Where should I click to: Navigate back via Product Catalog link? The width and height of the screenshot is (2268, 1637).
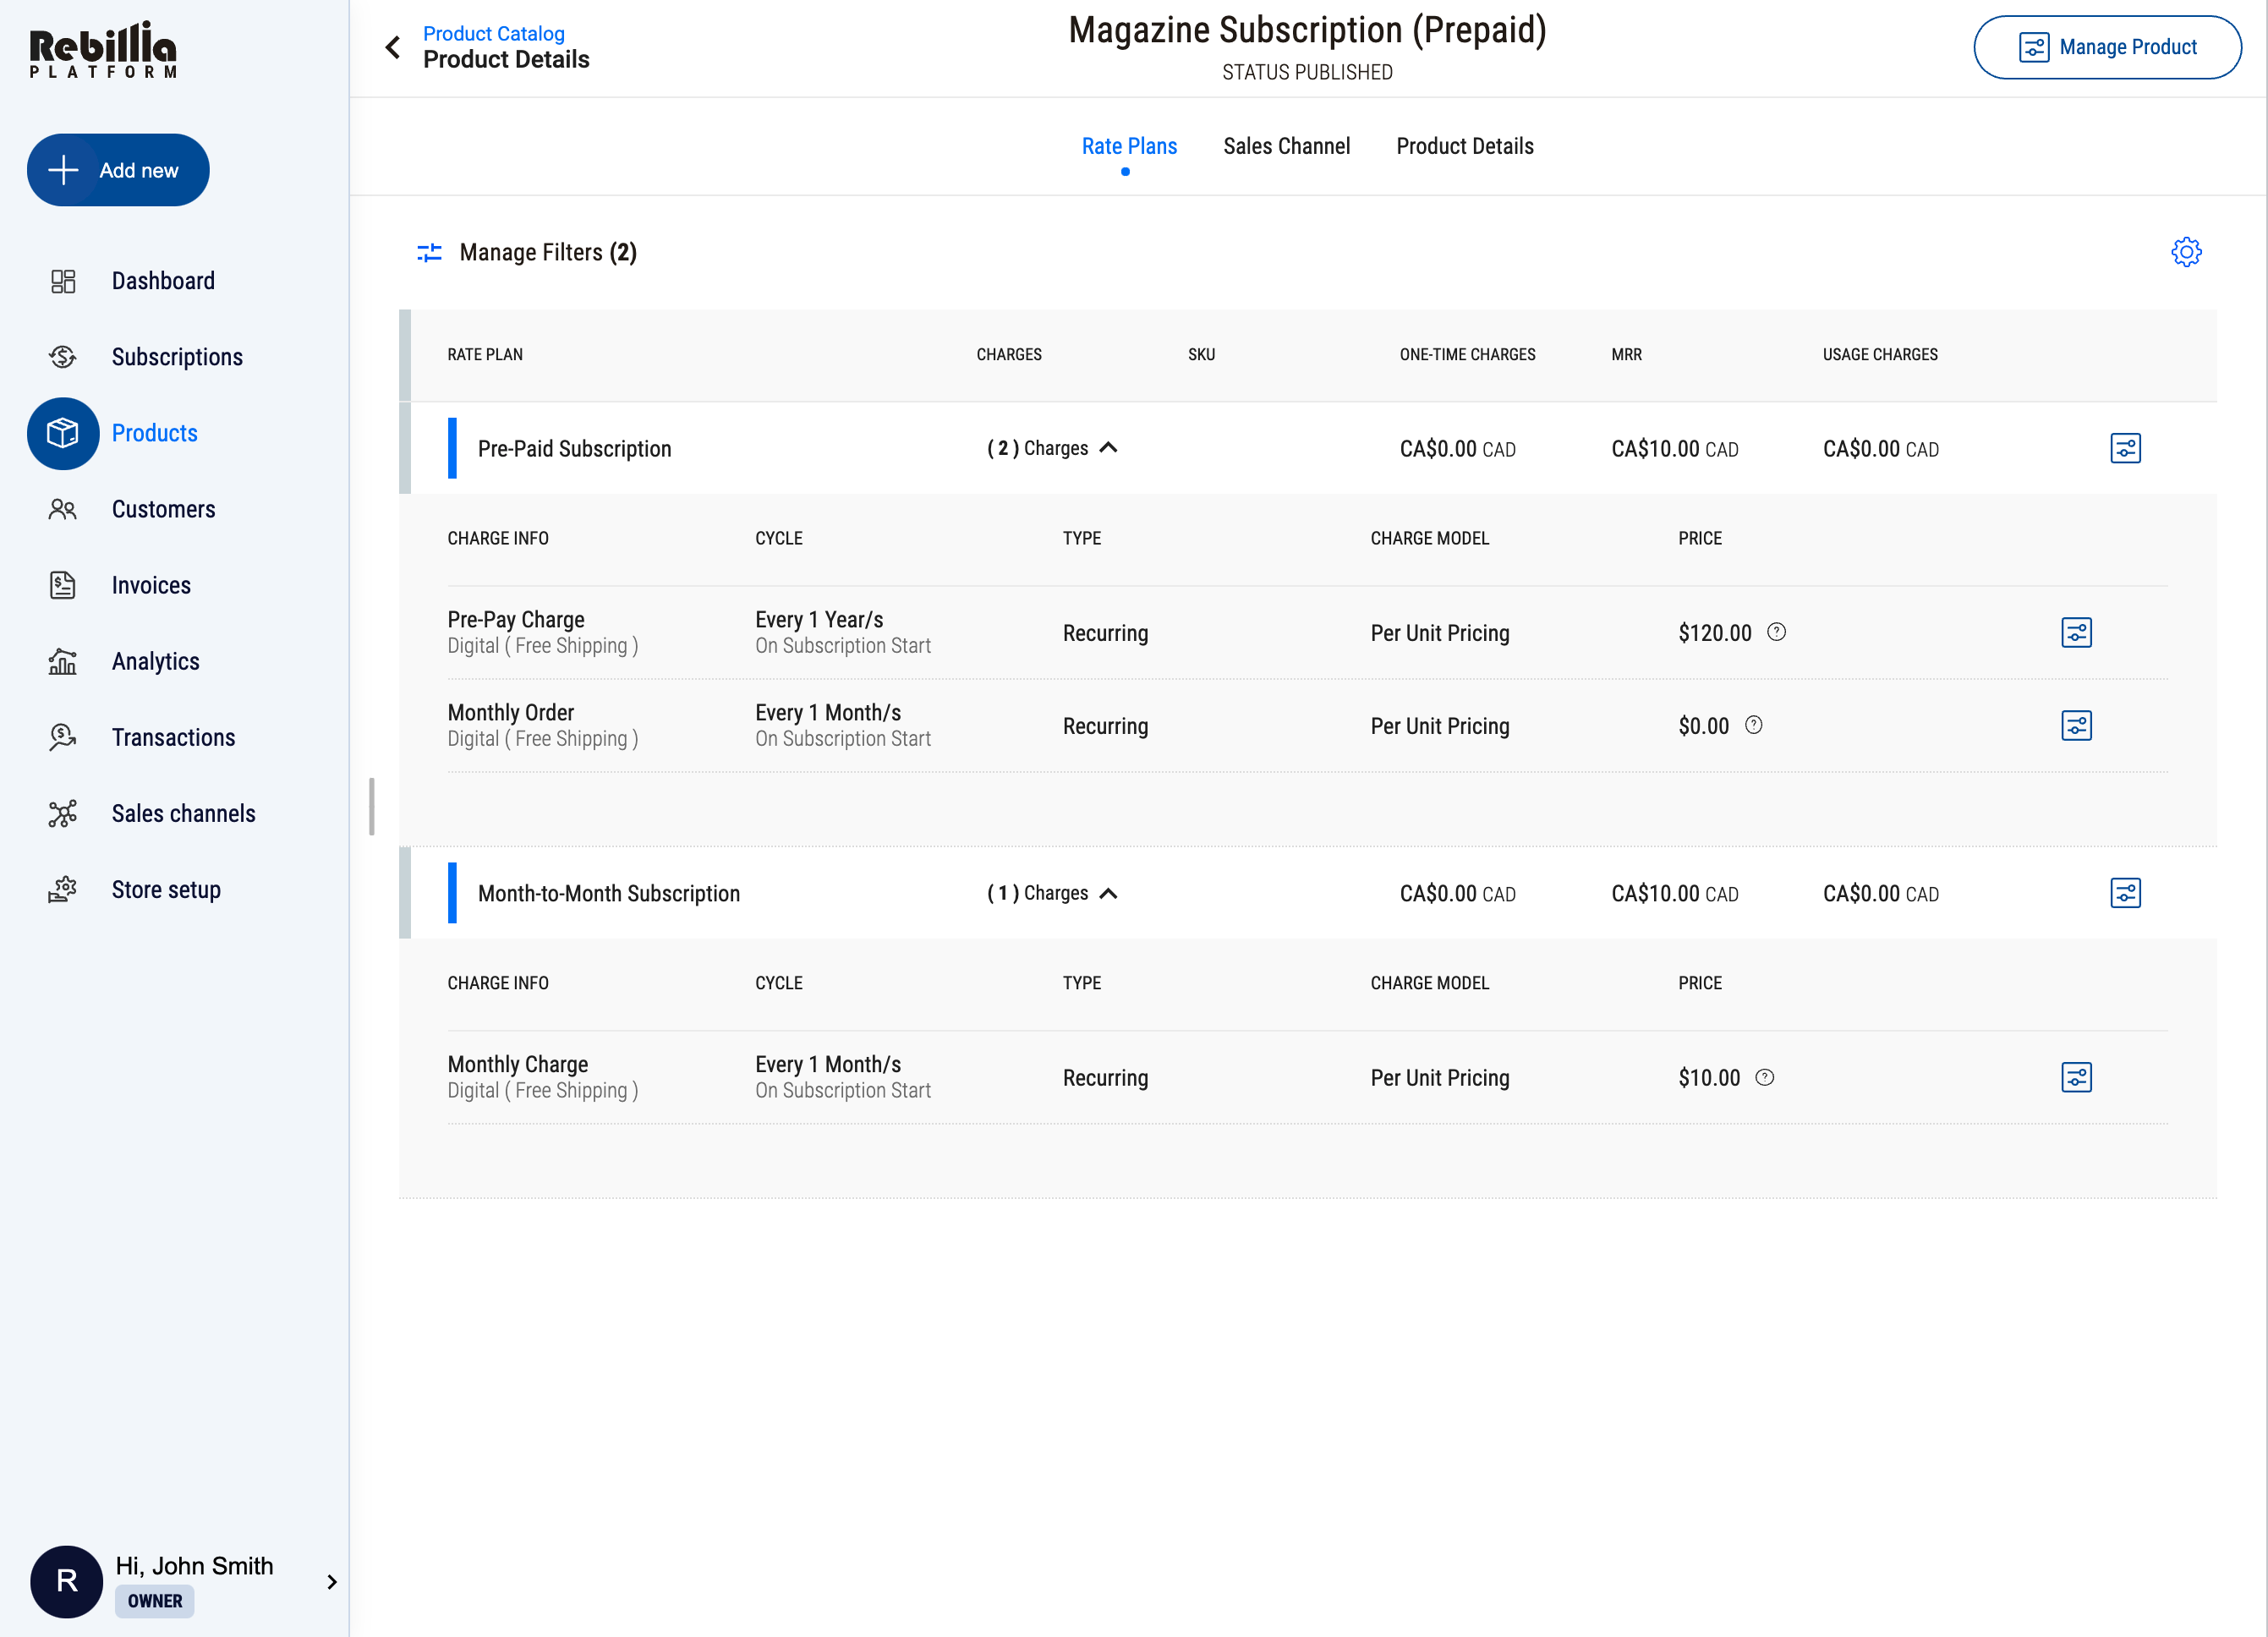pyautogui.click(x=493, y=33)
